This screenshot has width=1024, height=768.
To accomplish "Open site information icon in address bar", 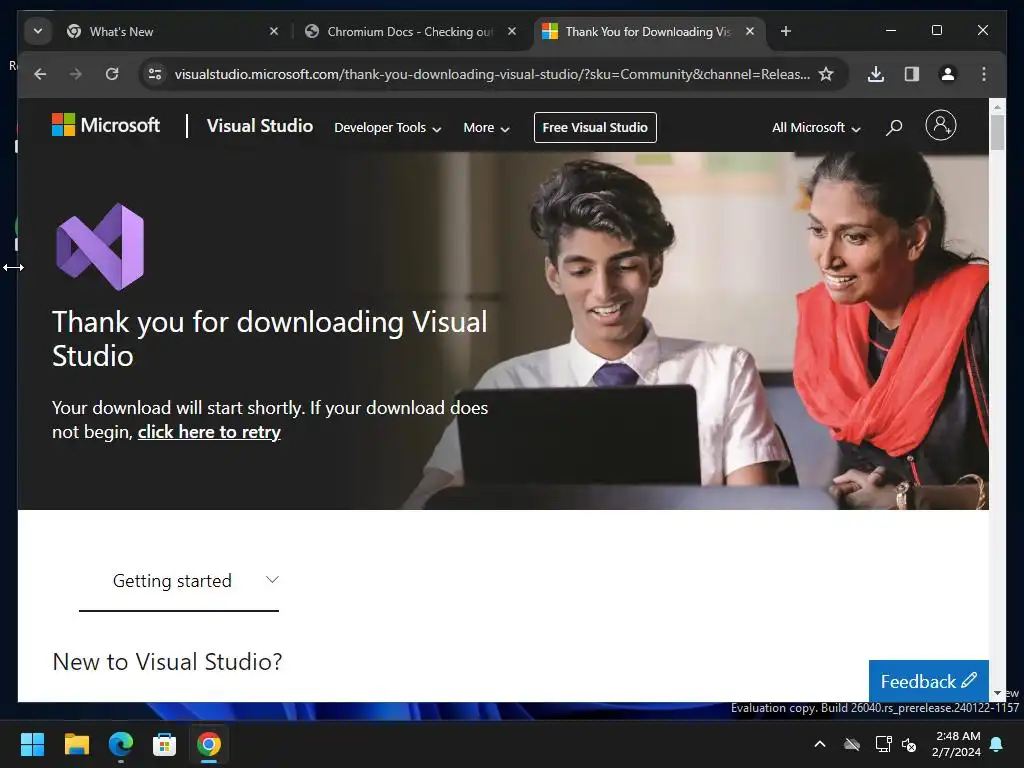I will click(155, 74).
